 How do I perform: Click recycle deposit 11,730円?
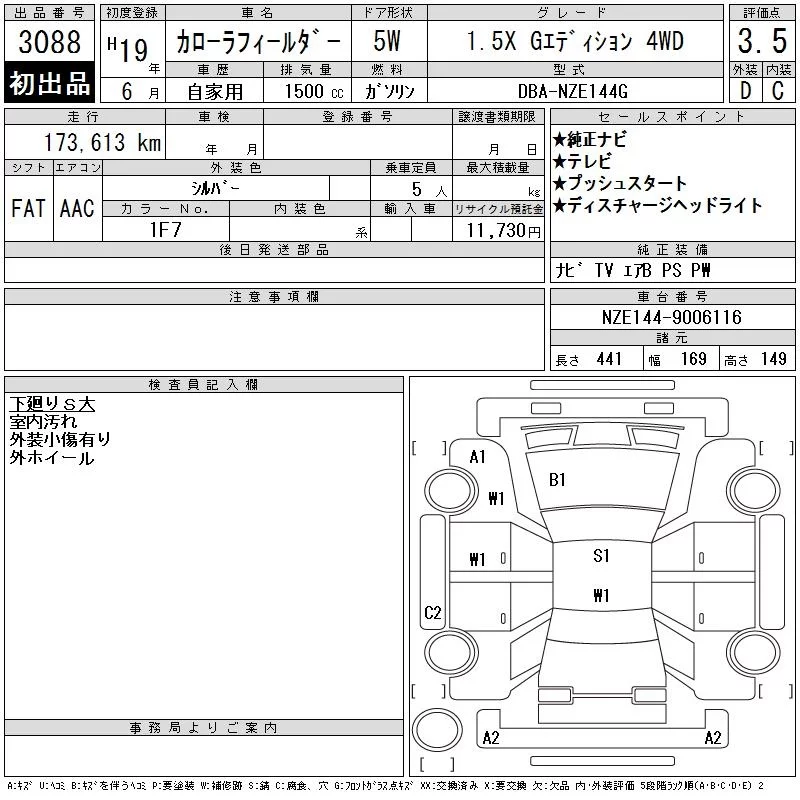click(504, 231)
